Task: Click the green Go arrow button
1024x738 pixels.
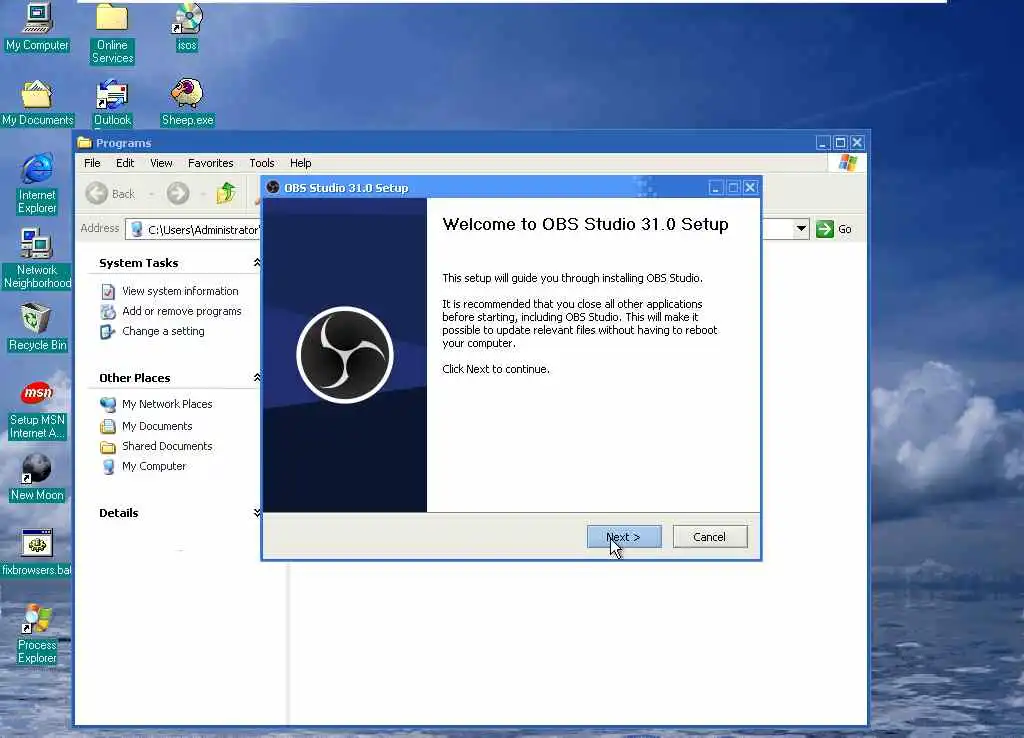Action: (x=825, y=229)
